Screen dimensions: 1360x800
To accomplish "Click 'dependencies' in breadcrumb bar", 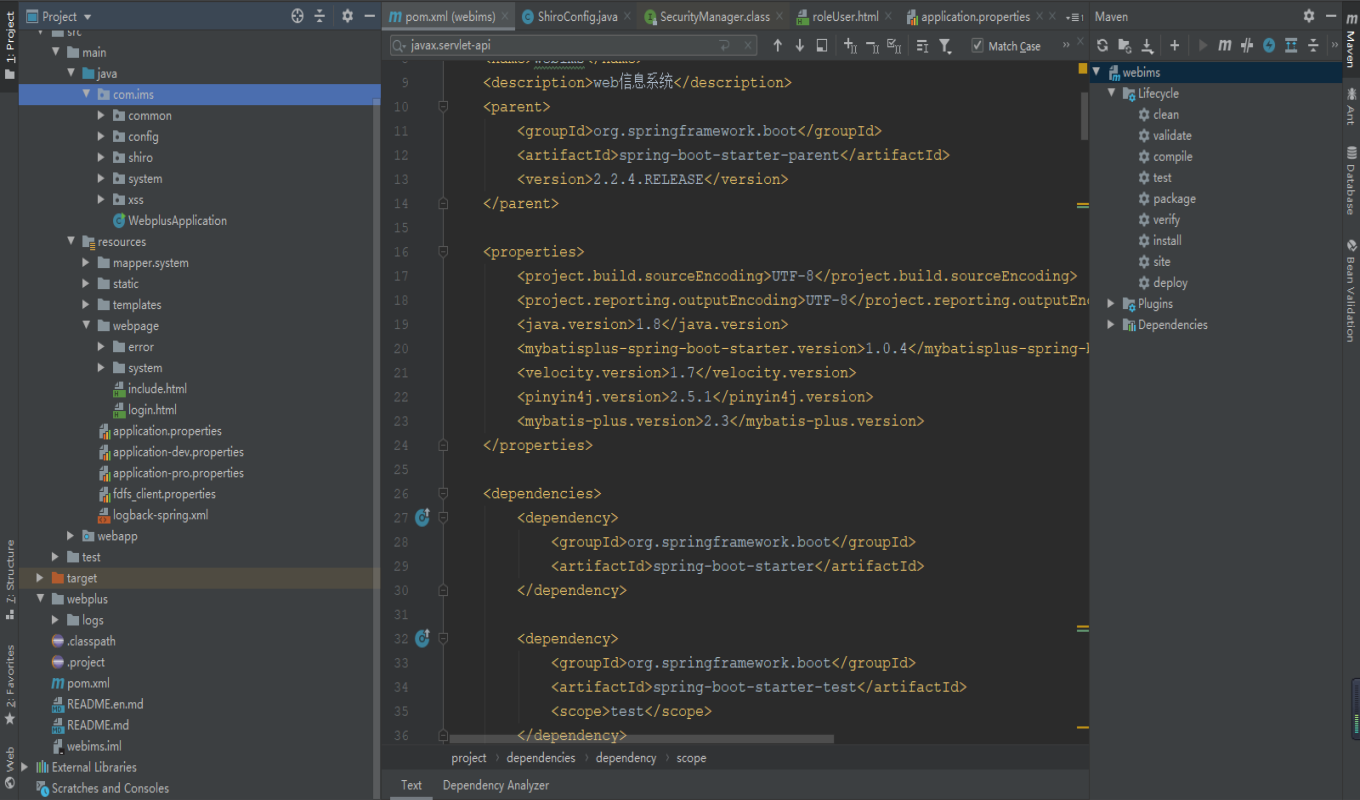I will click(x=541, y=758).
